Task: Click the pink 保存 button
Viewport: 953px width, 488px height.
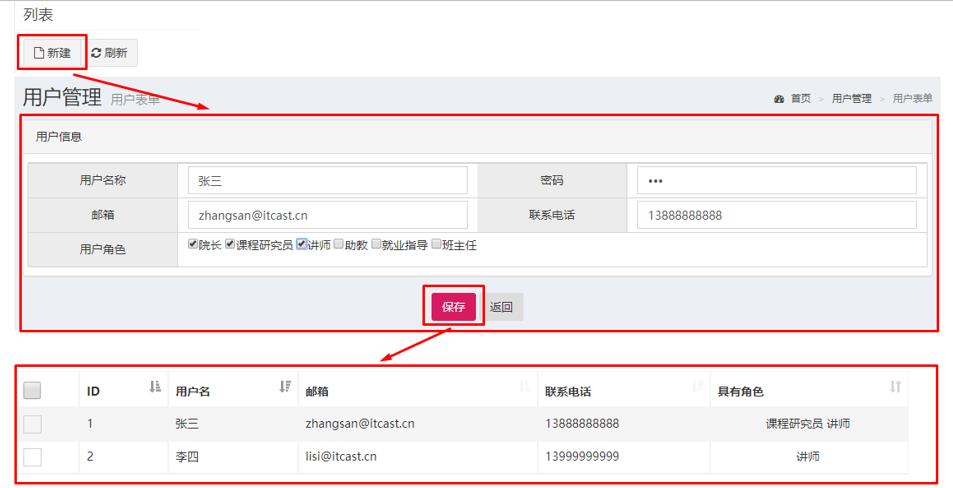Action: [453, 307]
